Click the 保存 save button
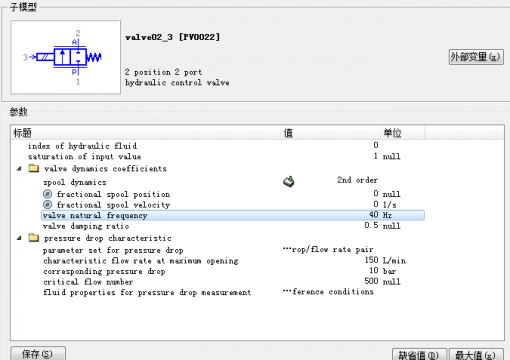The height and width of the screenshot is (360, 510). tap(38, 353)
